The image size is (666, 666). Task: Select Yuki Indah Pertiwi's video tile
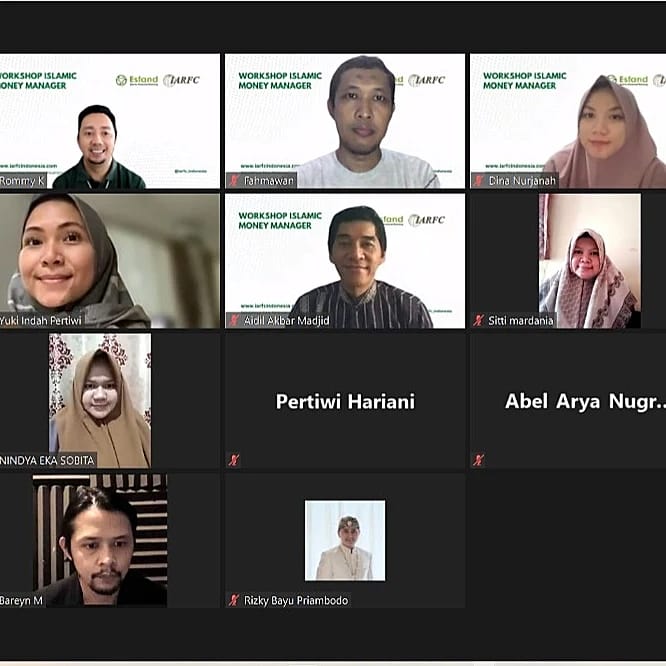(x=110, y=261)
